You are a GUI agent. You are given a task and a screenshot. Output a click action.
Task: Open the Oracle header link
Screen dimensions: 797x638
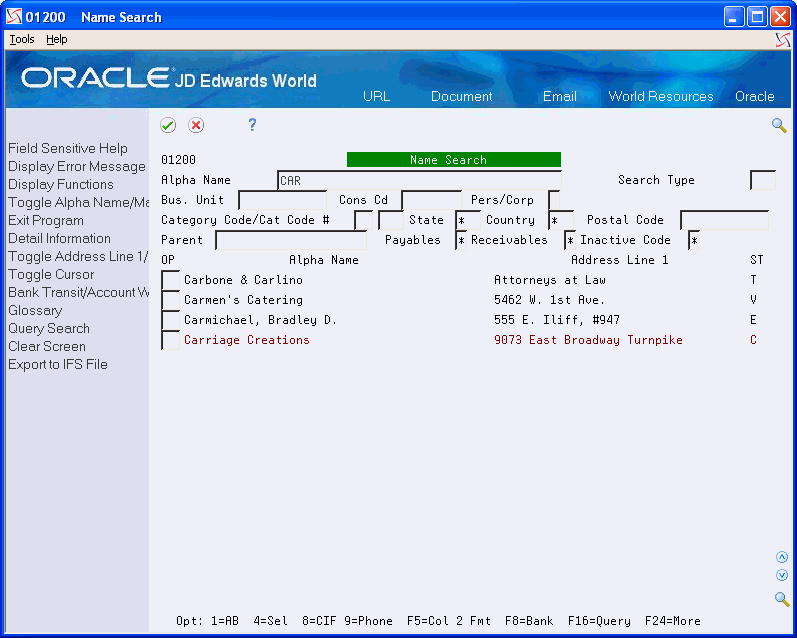[755, 97]
